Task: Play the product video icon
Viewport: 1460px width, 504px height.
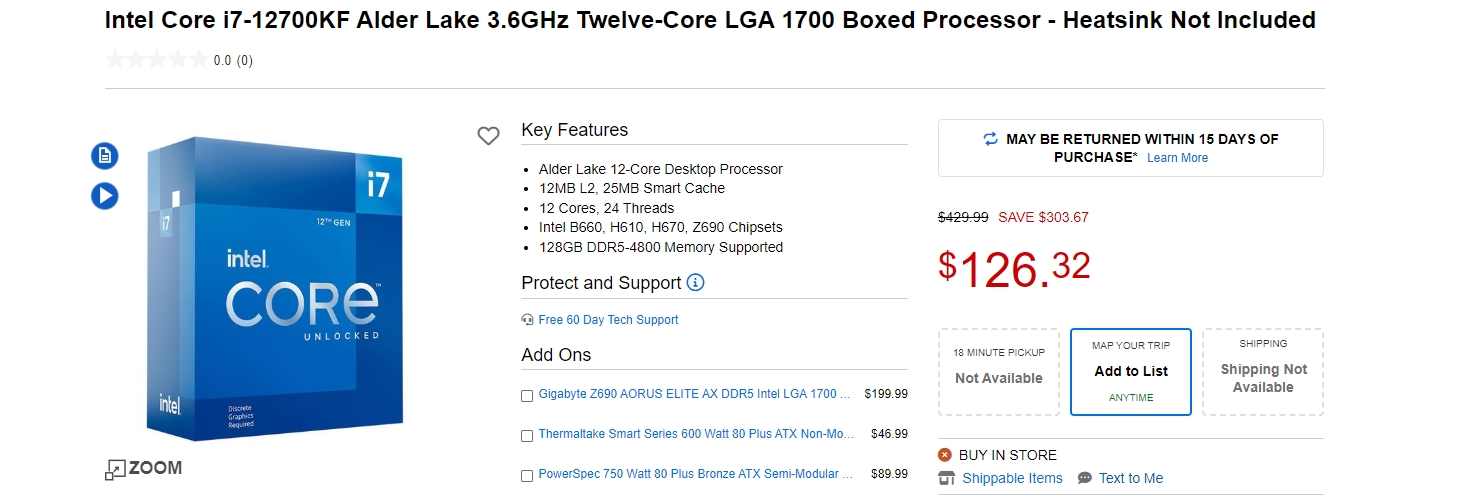Action: (x=105, y=196)
